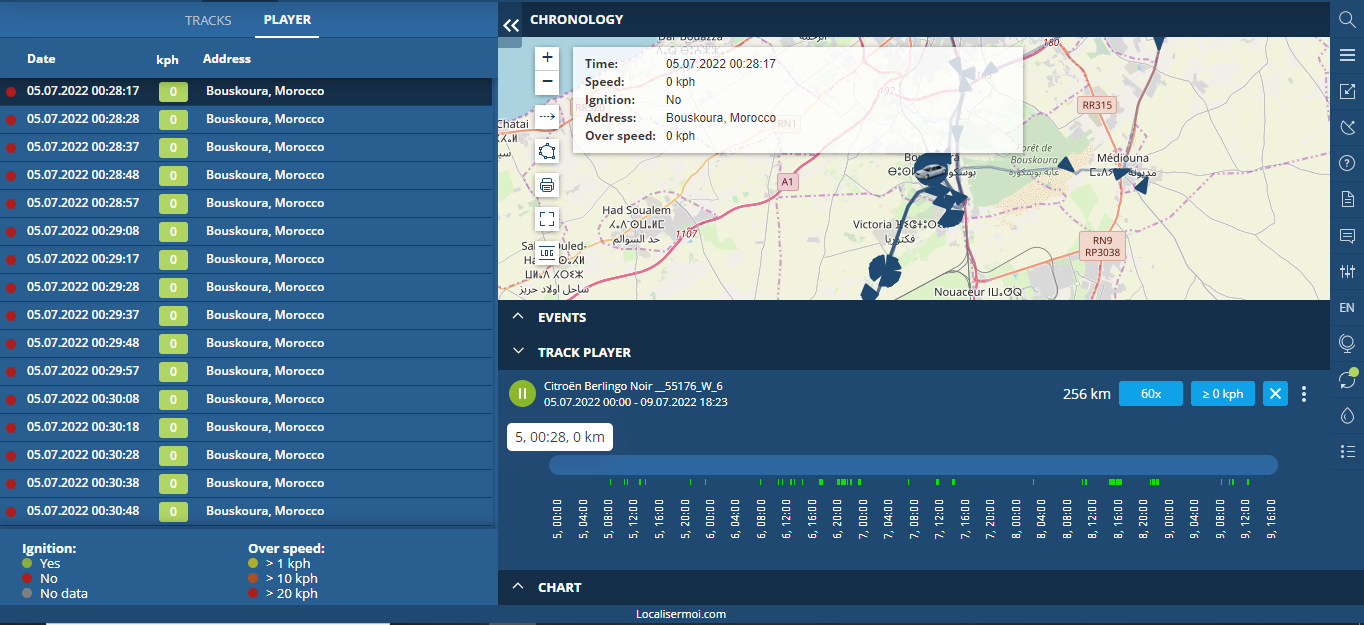Zoom out on the map
The width and height of the screenshot is (1364, 625).
547,82
